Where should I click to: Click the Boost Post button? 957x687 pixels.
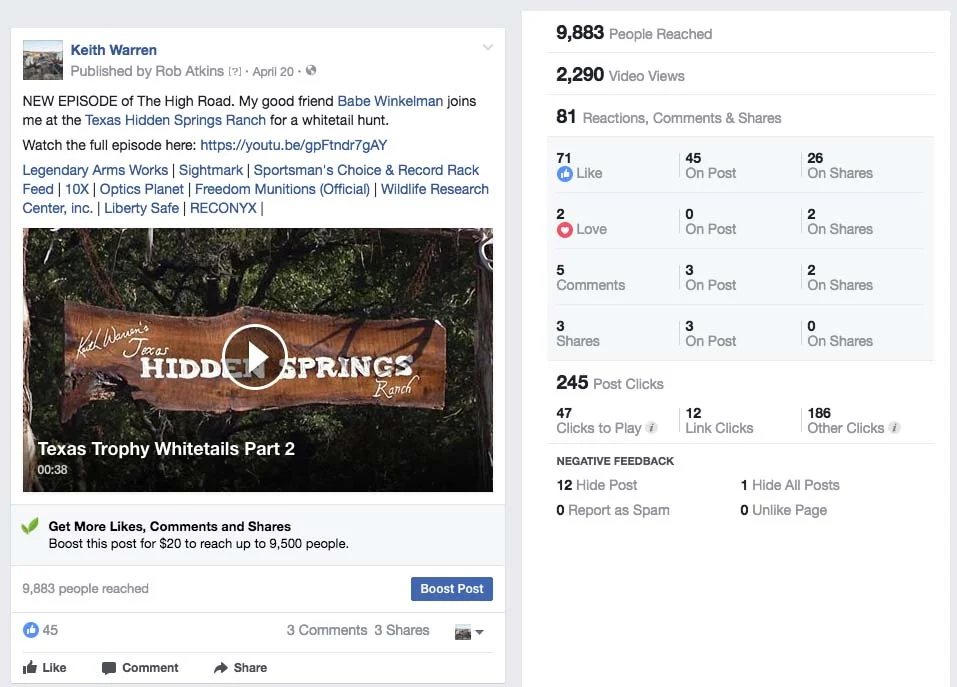click(x=452, y=589)
